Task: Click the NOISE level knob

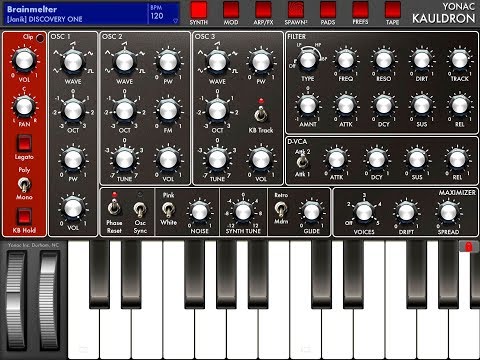Action: pos(199,212)
